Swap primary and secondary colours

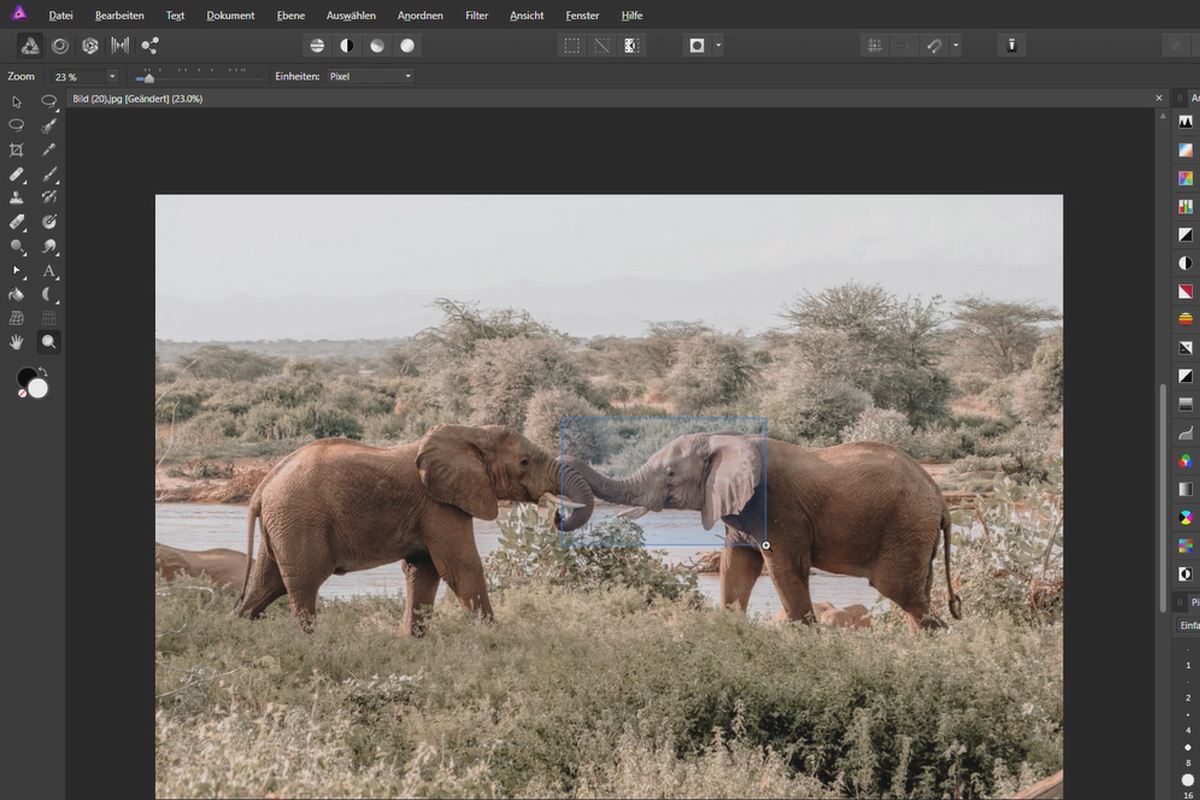43,372
